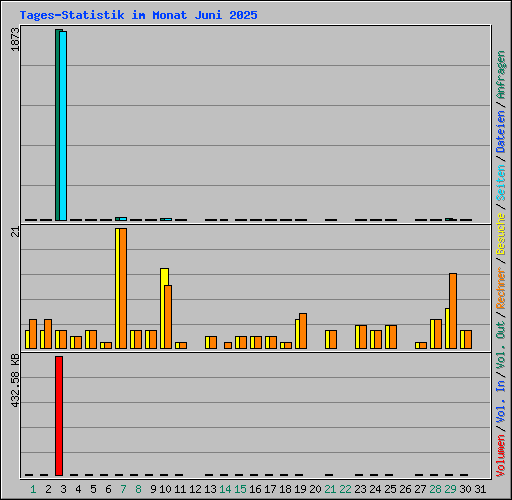Click the Dateien legend label
This screenshot has width=512, height=500.
point(501,132)
